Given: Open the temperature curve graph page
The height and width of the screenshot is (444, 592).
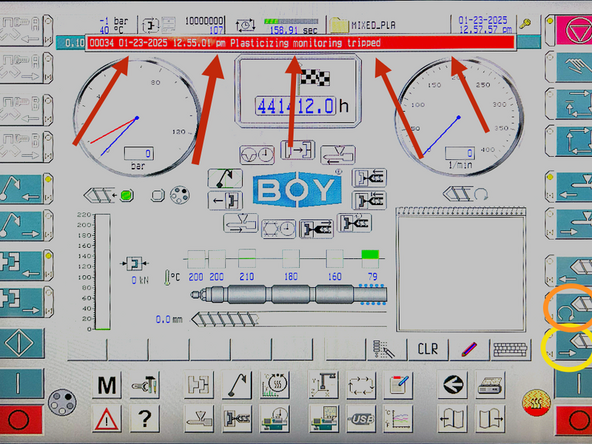Looking at the screenshot, I should click(398, 419).
